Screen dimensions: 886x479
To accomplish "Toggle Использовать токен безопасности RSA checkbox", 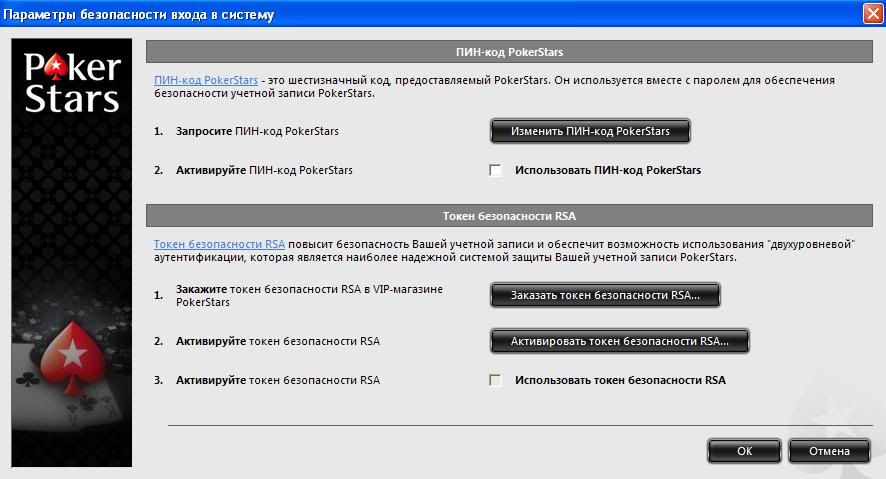I will [496, 380].
